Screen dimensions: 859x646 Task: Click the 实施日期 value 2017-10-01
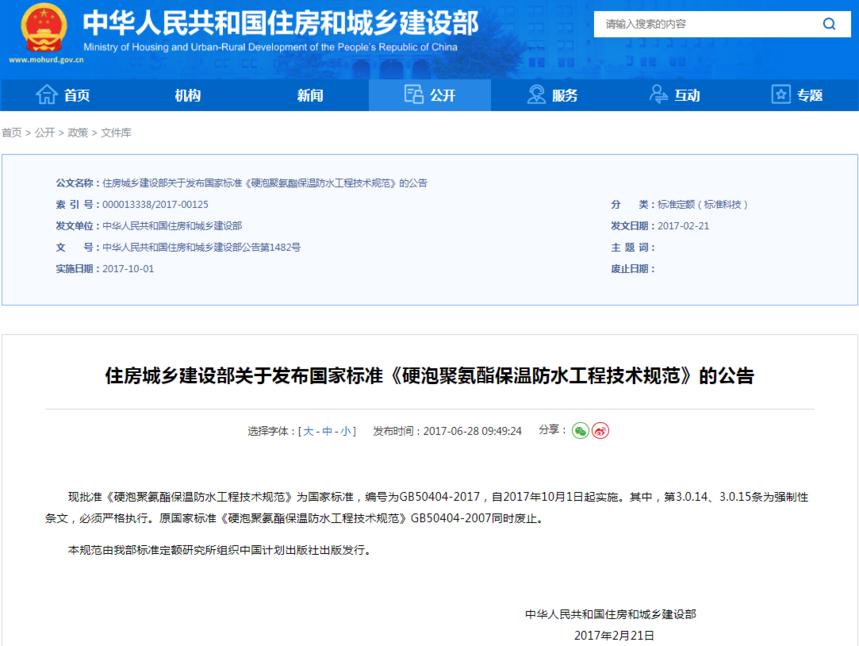coord(128,268)
